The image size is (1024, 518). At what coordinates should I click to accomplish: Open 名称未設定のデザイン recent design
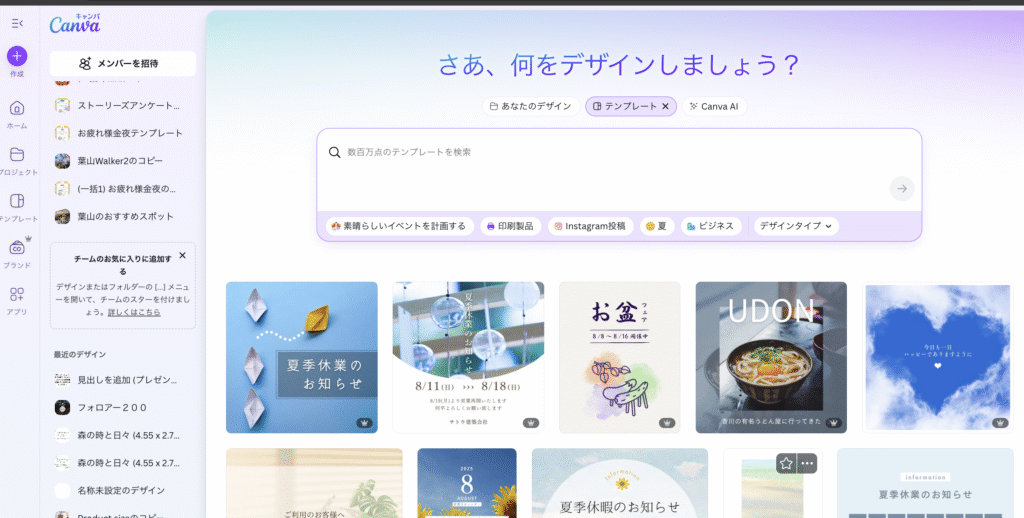point(123,491)
